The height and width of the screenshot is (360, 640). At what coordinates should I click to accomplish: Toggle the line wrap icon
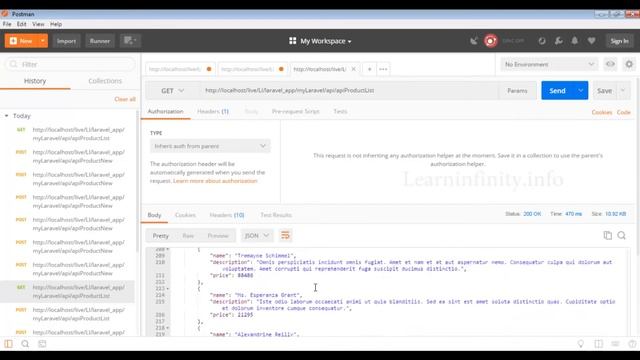click(x=285, y=236)
